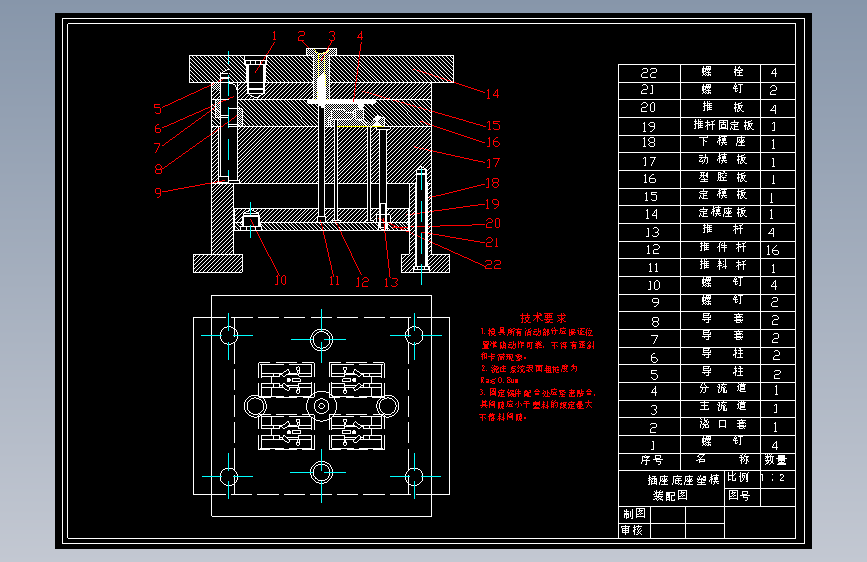Click the 制图 label cell
867x562 pixels.
[x=634, y=514]
